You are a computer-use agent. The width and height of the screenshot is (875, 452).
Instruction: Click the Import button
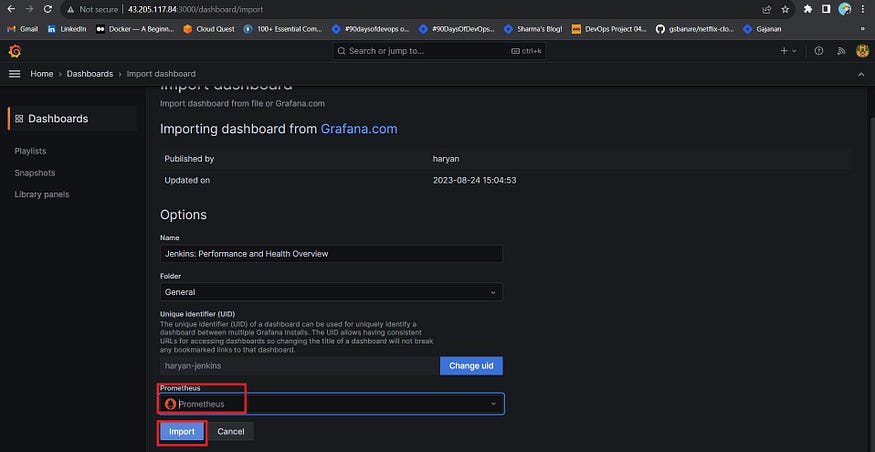[182, 431]
